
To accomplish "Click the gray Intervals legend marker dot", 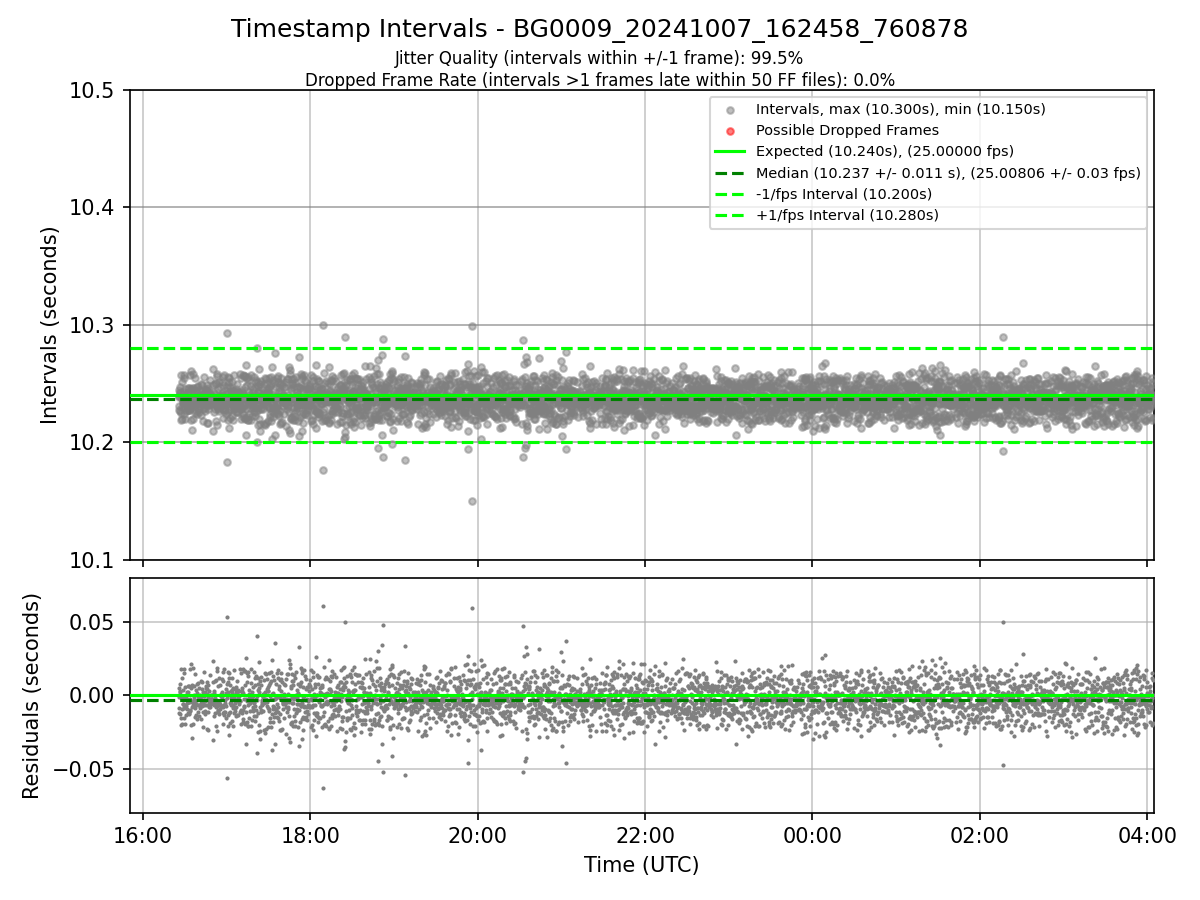I will pos(730,110).
